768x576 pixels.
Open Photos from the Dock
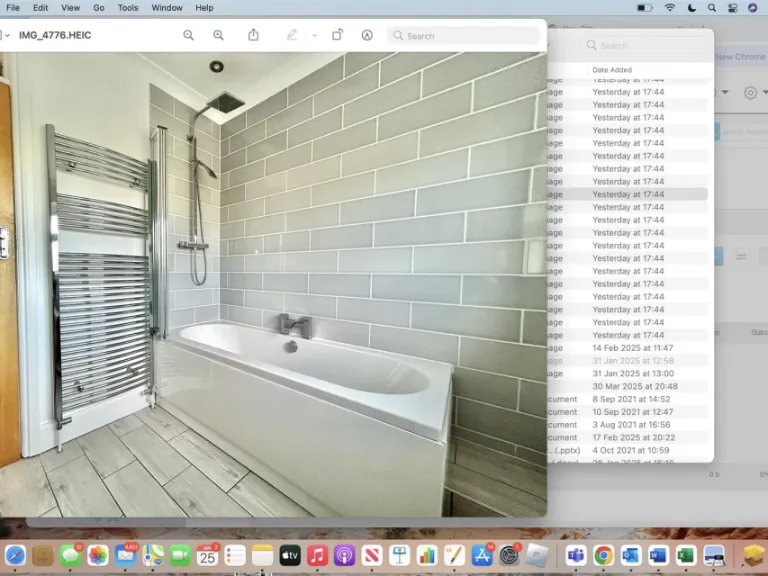[x=98, y=555]
